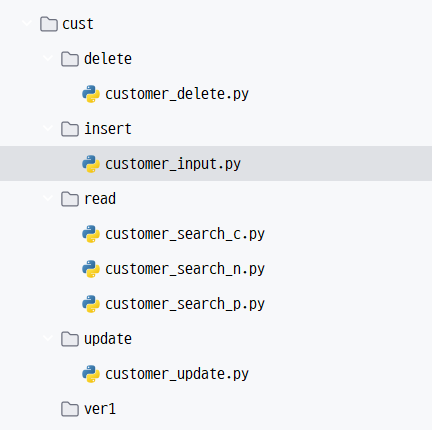This screenshot has width=432, height=430.
Task: Open customer_update.py file name
Action: (177, 374)
